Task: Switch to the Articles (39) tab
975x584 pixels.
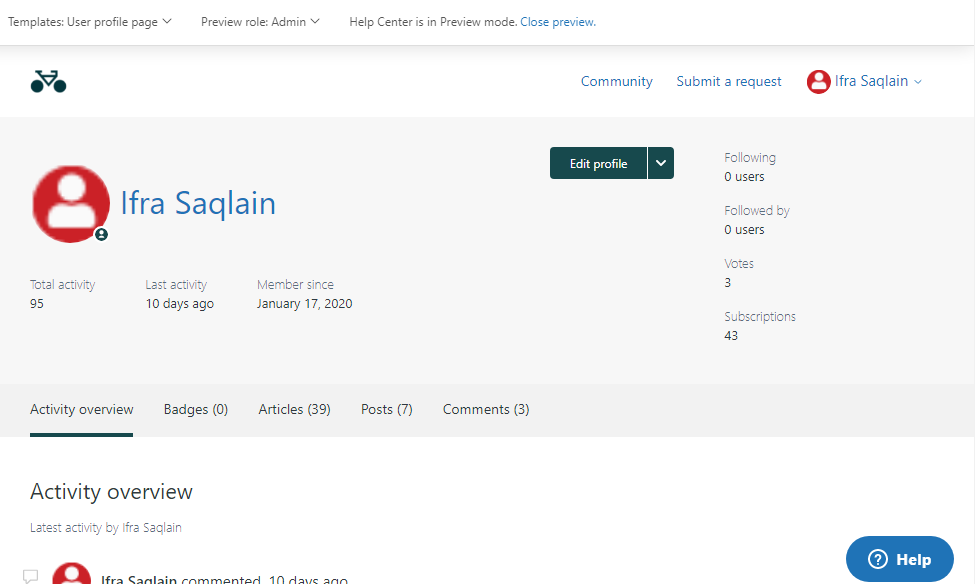Action: 294,409
